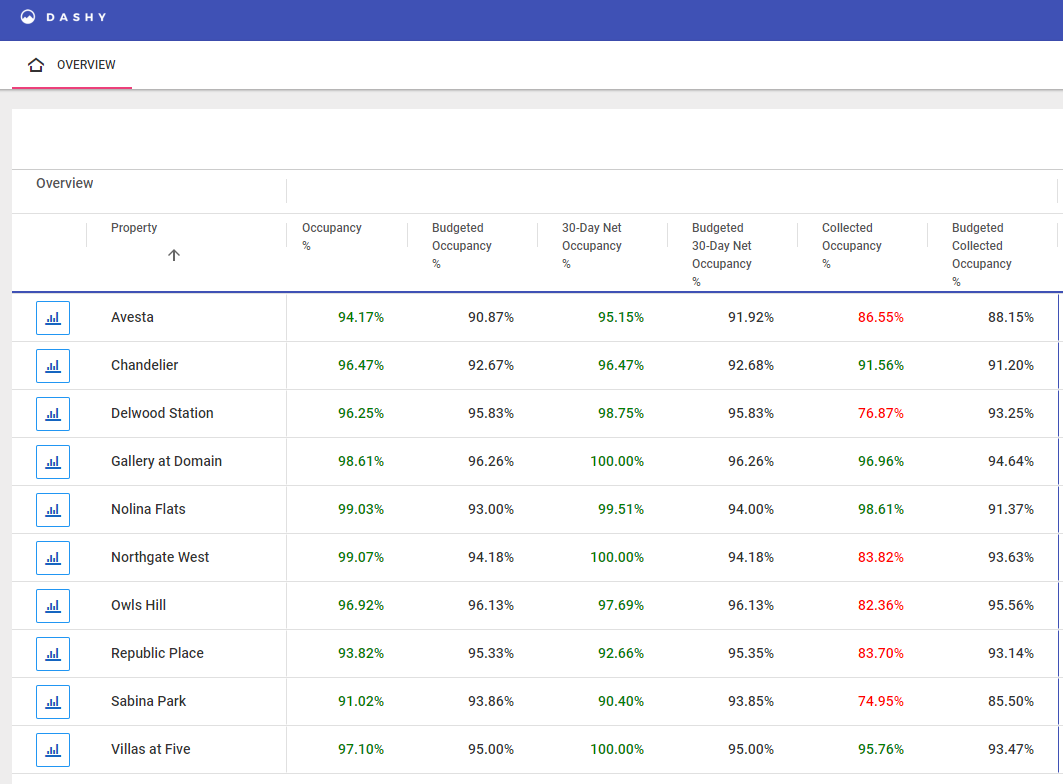1063x784 pixels.
Task: Click the DASHY brand text
Action: tap(76, 17)
